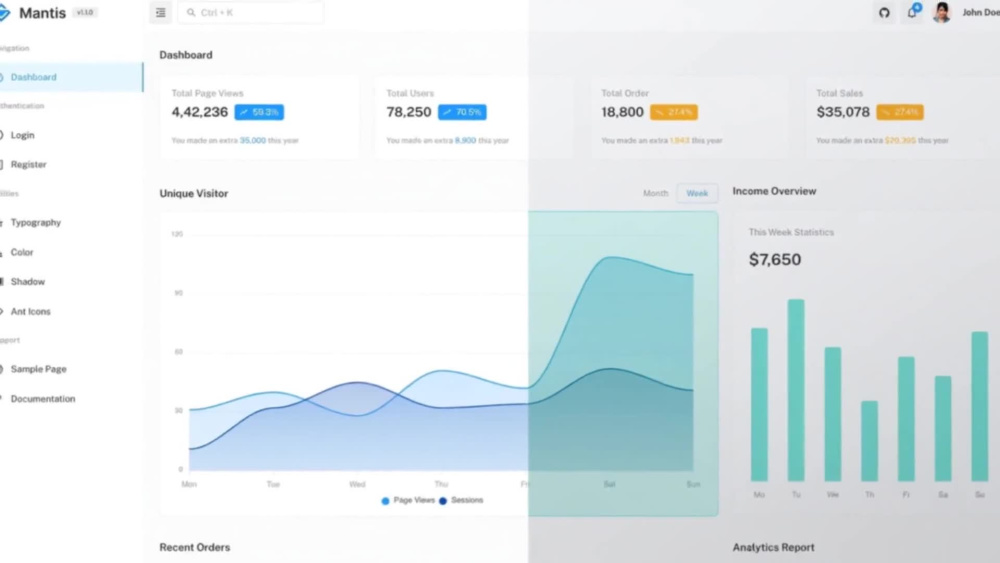1000x563 pixels.
Task: Click the Page Views legend label
Action: (414, 501)
